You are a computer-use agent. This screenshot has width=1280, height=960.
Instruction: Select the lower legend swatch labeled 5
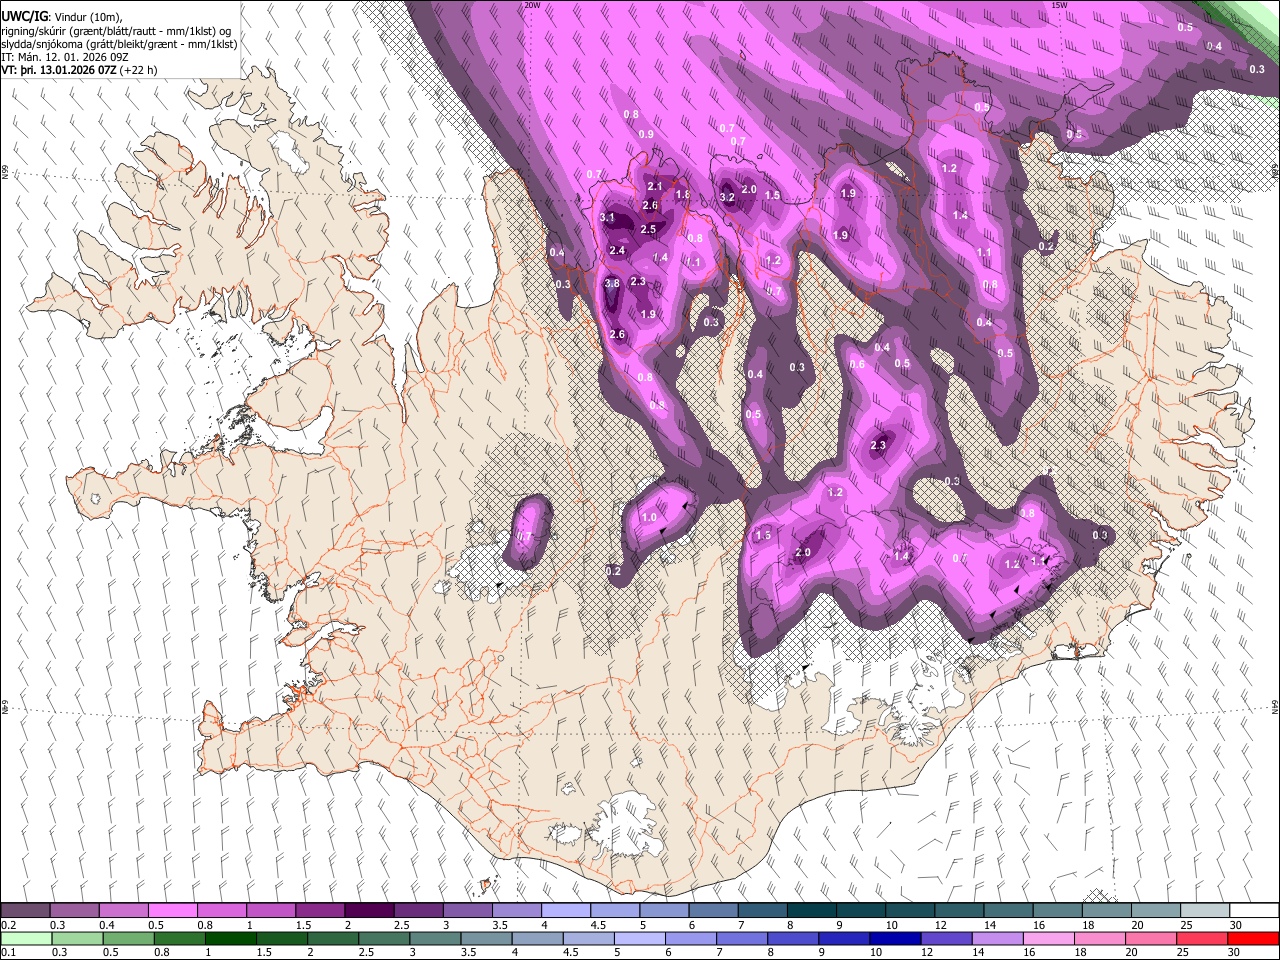[x=640, y=938]
